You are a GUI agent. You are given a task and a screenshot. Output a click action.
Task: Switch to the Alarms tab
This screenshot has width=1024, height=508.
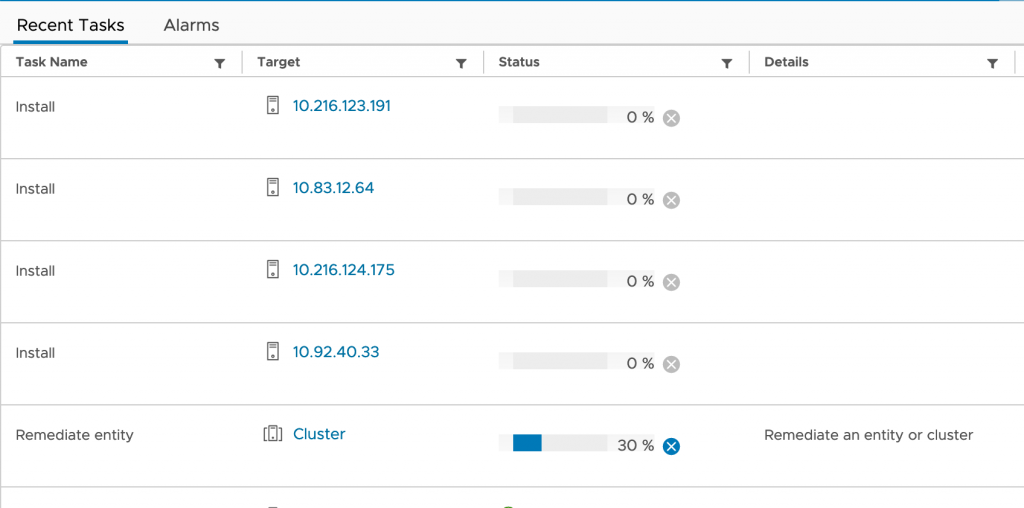coord(191,25)
